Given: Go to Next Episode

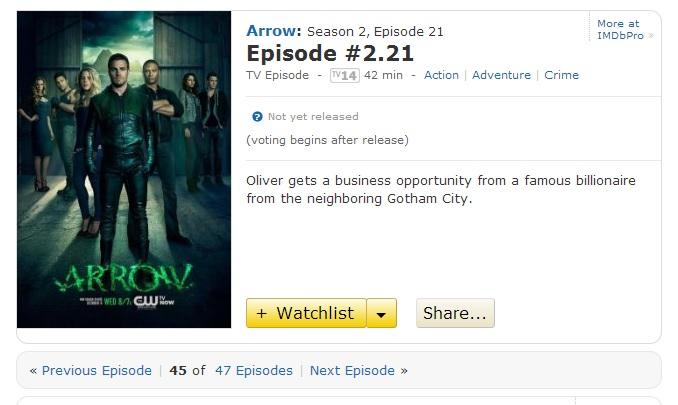Looking at the screenshot, I should pos(352,370).
